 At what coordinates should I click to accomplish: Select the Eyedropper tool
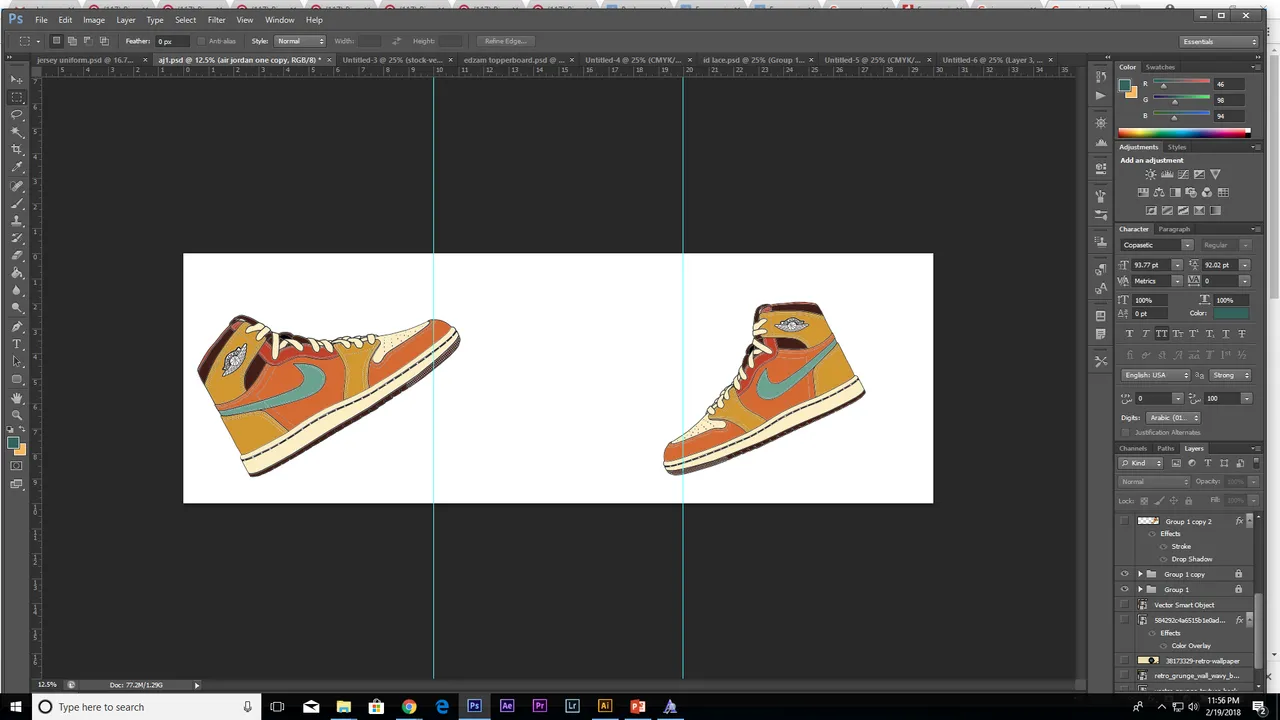click(x=17, y=168)
